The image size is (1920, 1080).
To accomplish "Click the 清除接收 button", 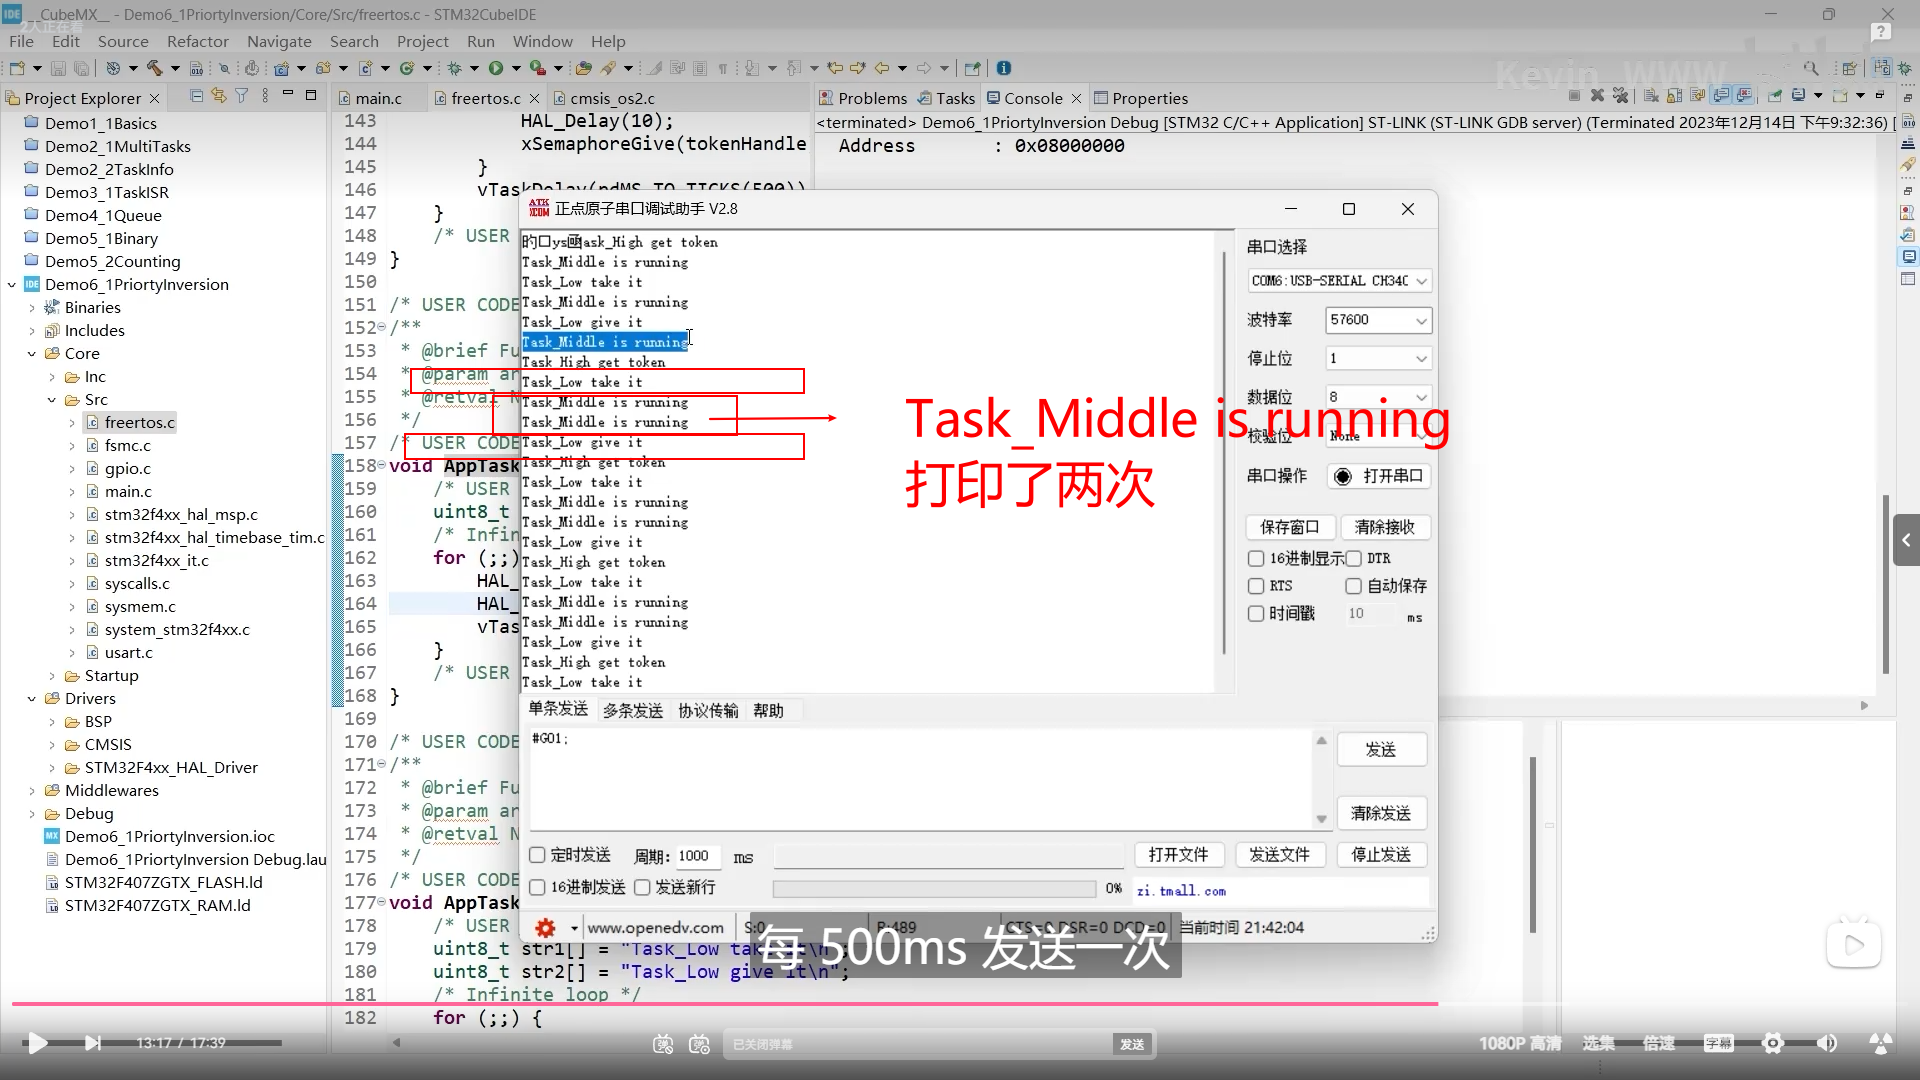I will [1385, 527].
